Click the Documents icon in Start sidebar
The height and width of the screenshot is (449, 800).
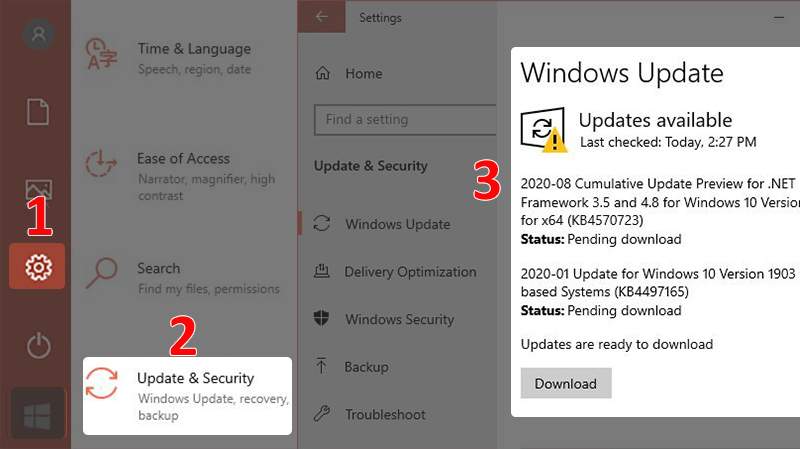point(38,111)
